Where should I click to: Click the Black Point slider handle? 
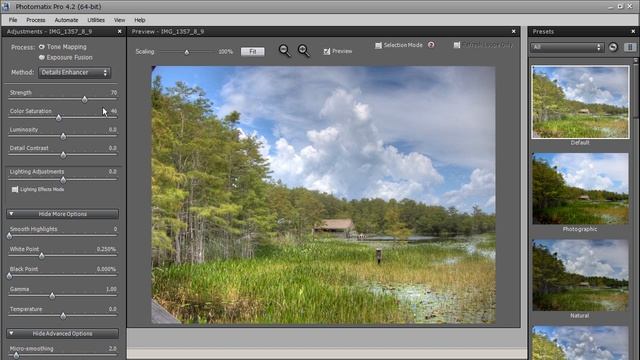coord(9,276)
